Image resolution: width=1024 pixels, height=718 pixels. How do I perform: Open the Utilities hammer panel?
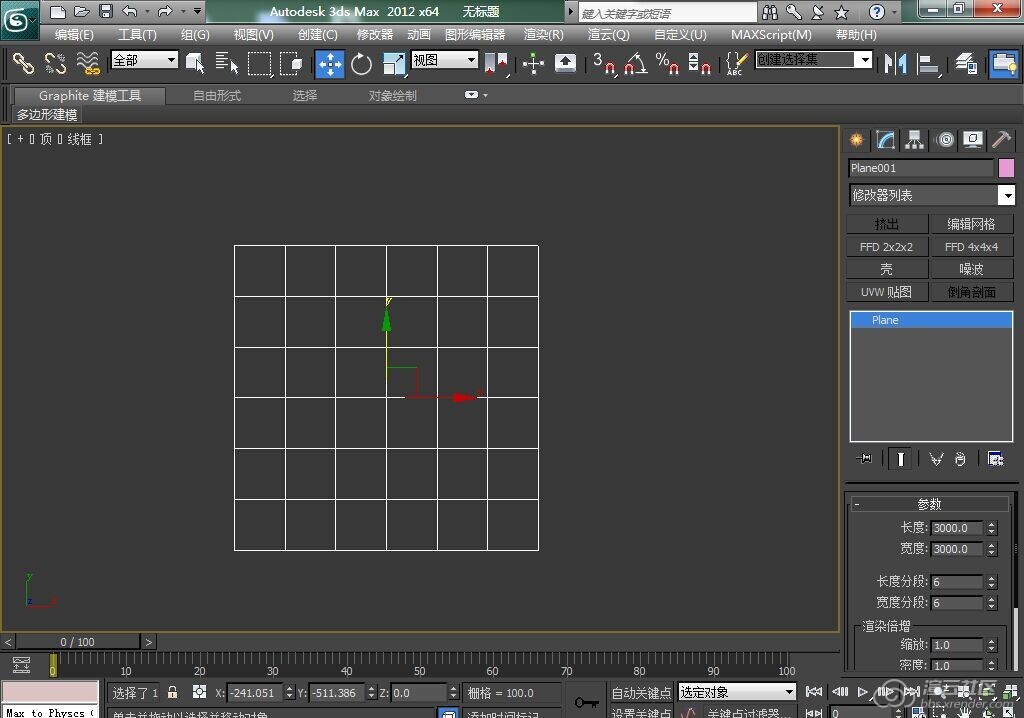(x=1002, y=140)
